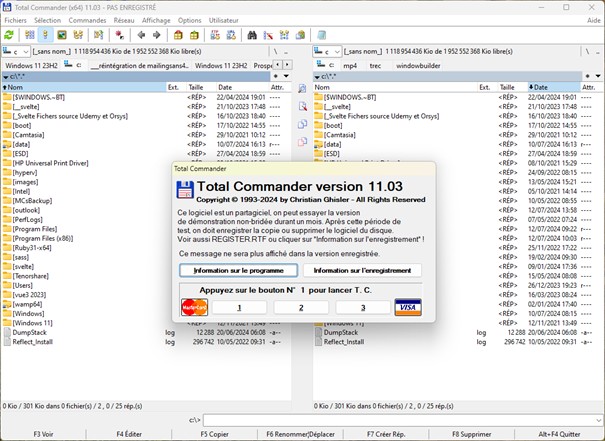This screenshot has height=441, width=605.
Task: Click the VISA card icon
Action: (x=407, y=307)
